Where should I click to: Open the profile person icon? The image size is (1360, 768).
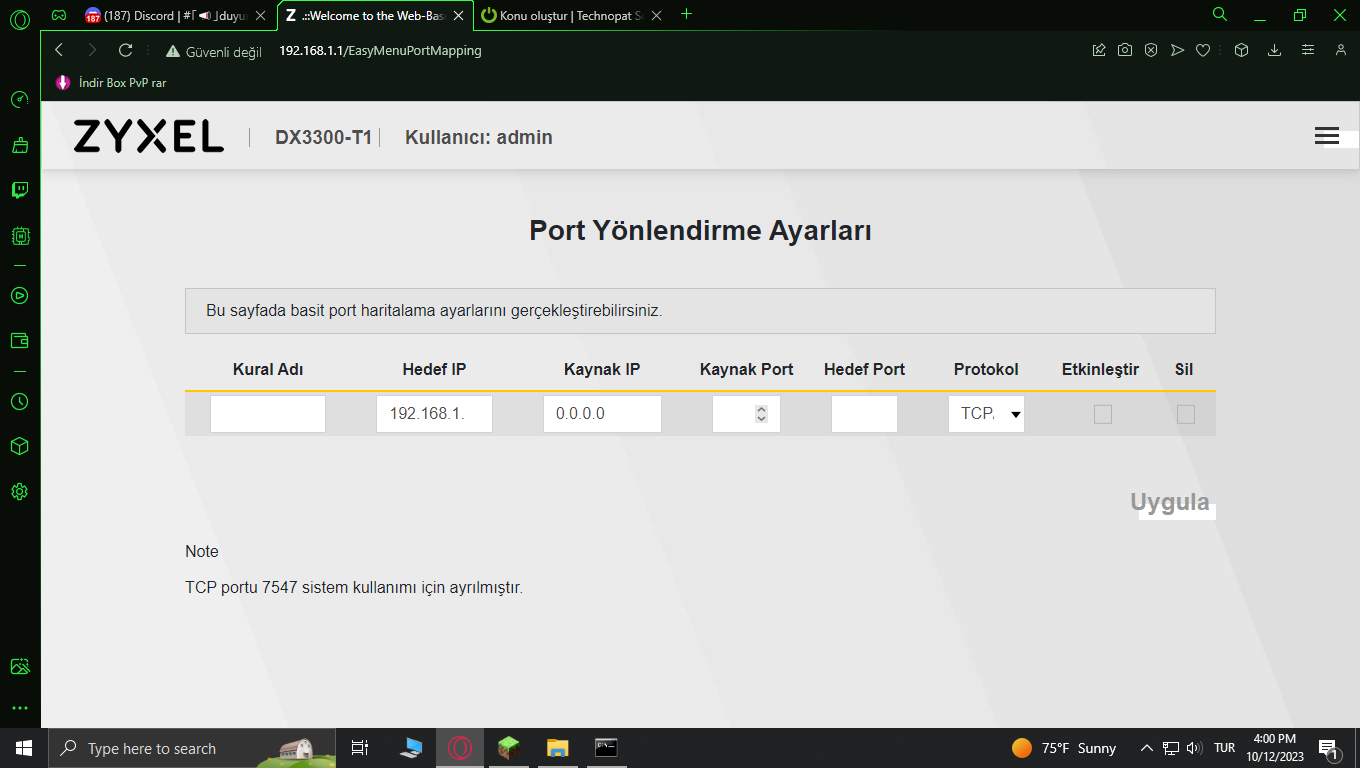1341,50
